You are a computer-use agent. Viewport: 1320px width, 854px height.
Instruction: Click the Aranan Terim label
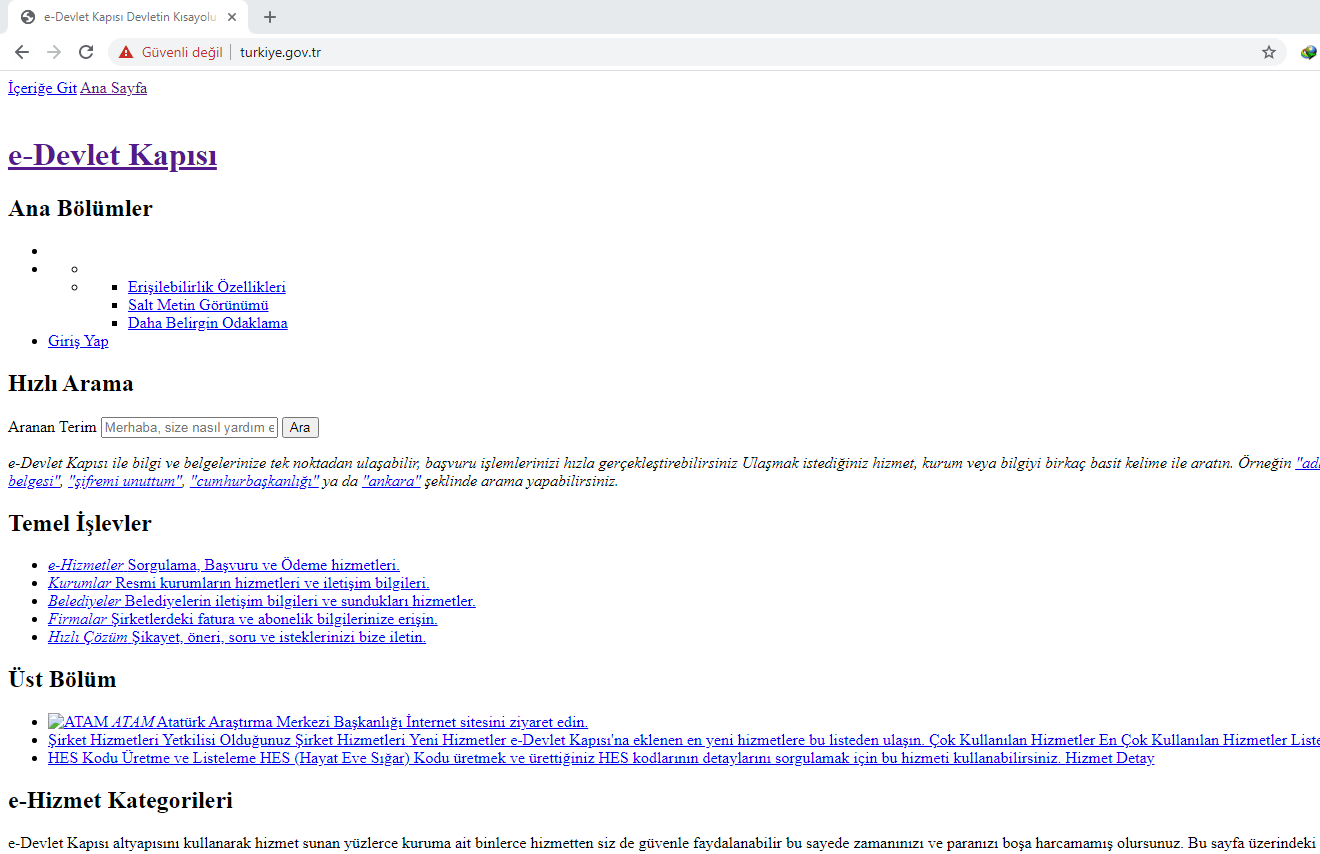tap(52, 428)
